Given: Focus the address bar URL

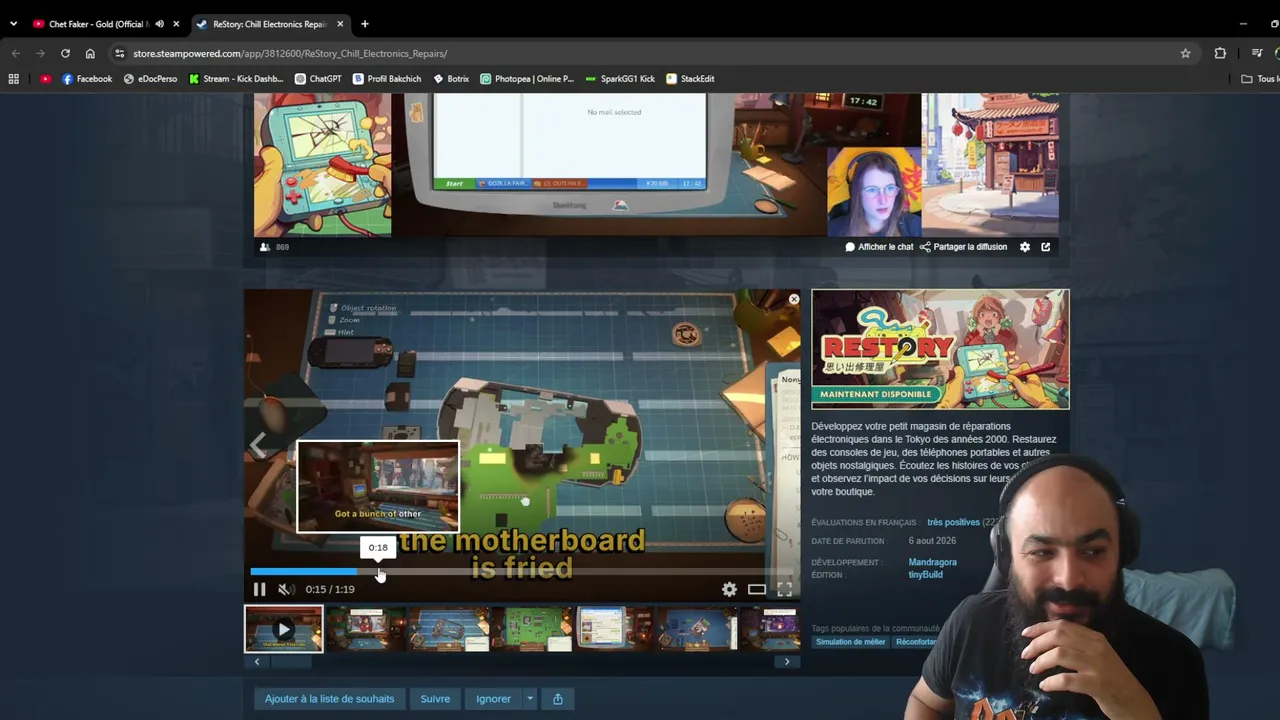Looking at the screenshot, I should point(290,53).
